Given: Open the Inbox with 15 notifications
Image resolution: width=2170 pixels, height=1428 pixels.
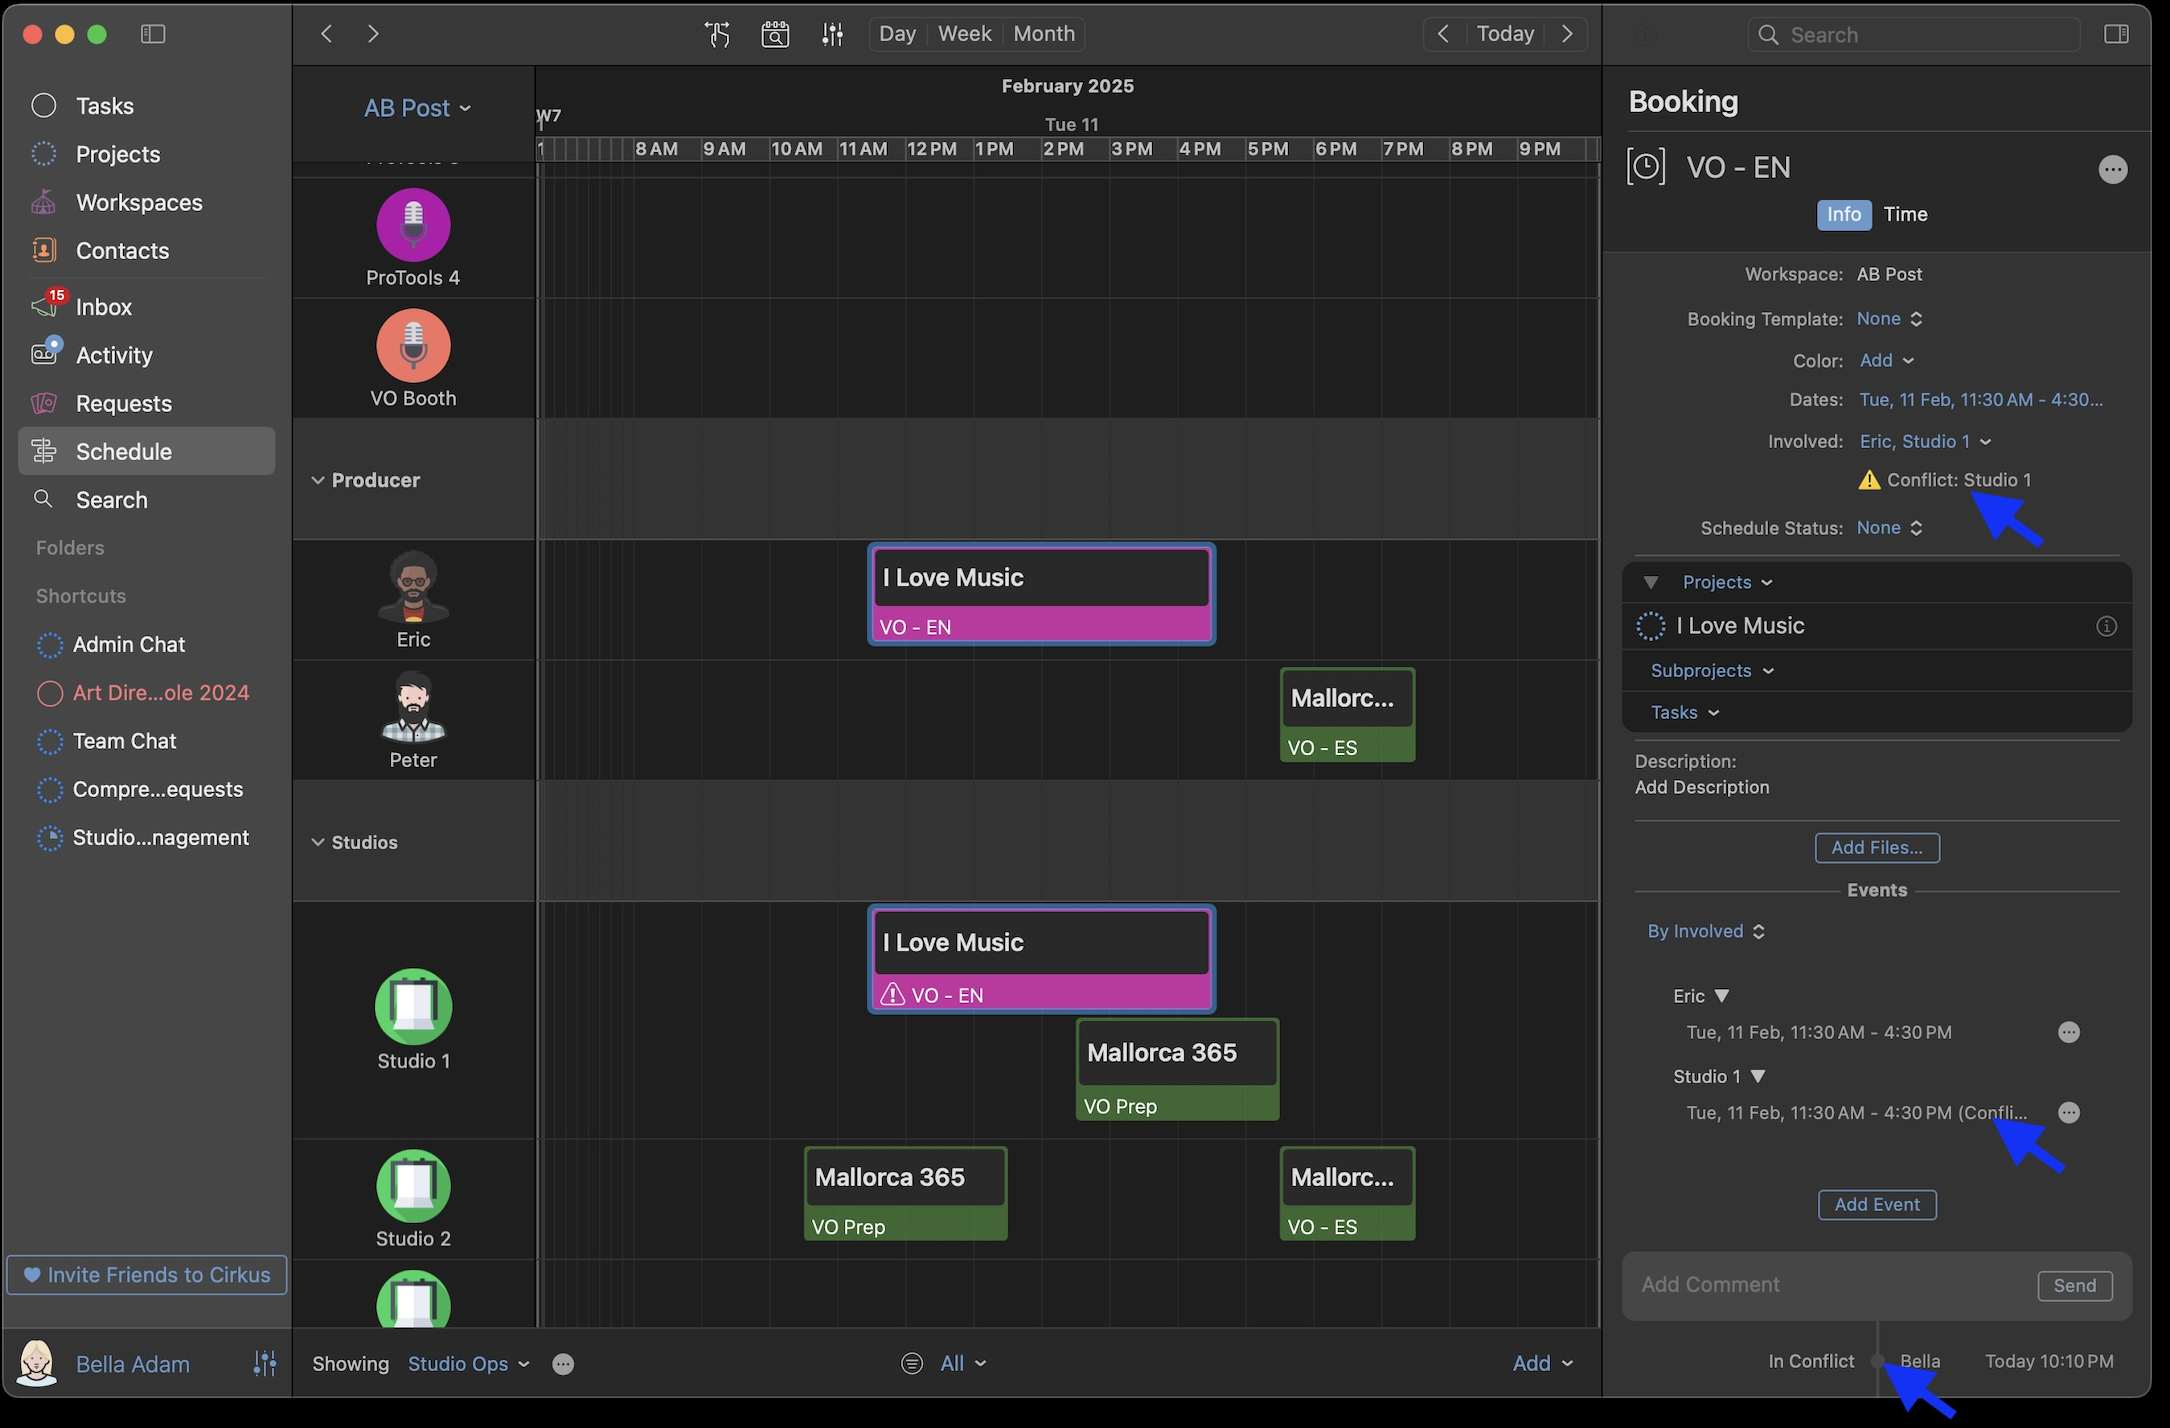Looking at the screenshot, I should pos(103,307).
